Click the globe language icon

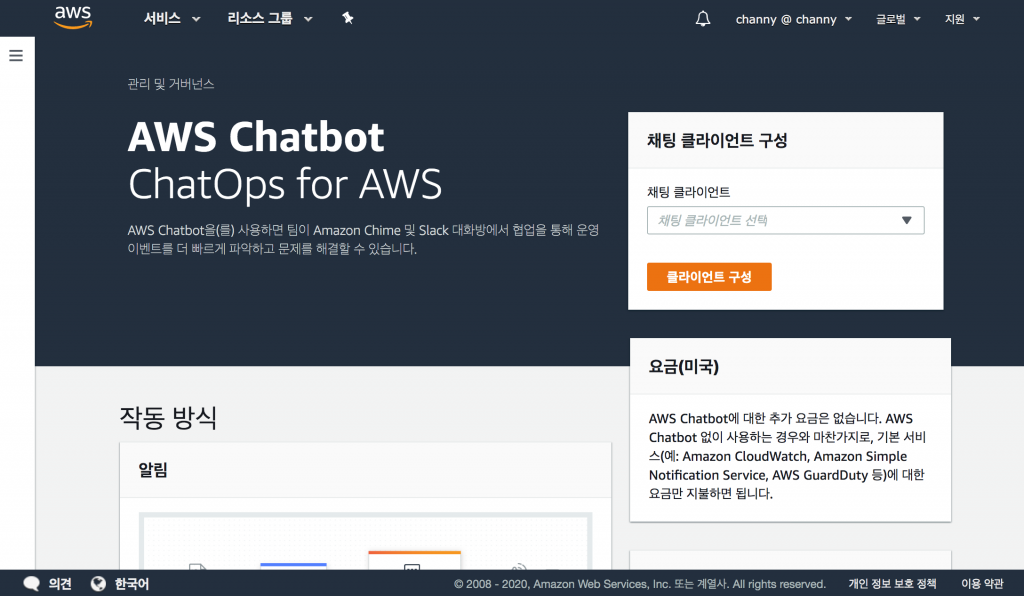[98, 584]
